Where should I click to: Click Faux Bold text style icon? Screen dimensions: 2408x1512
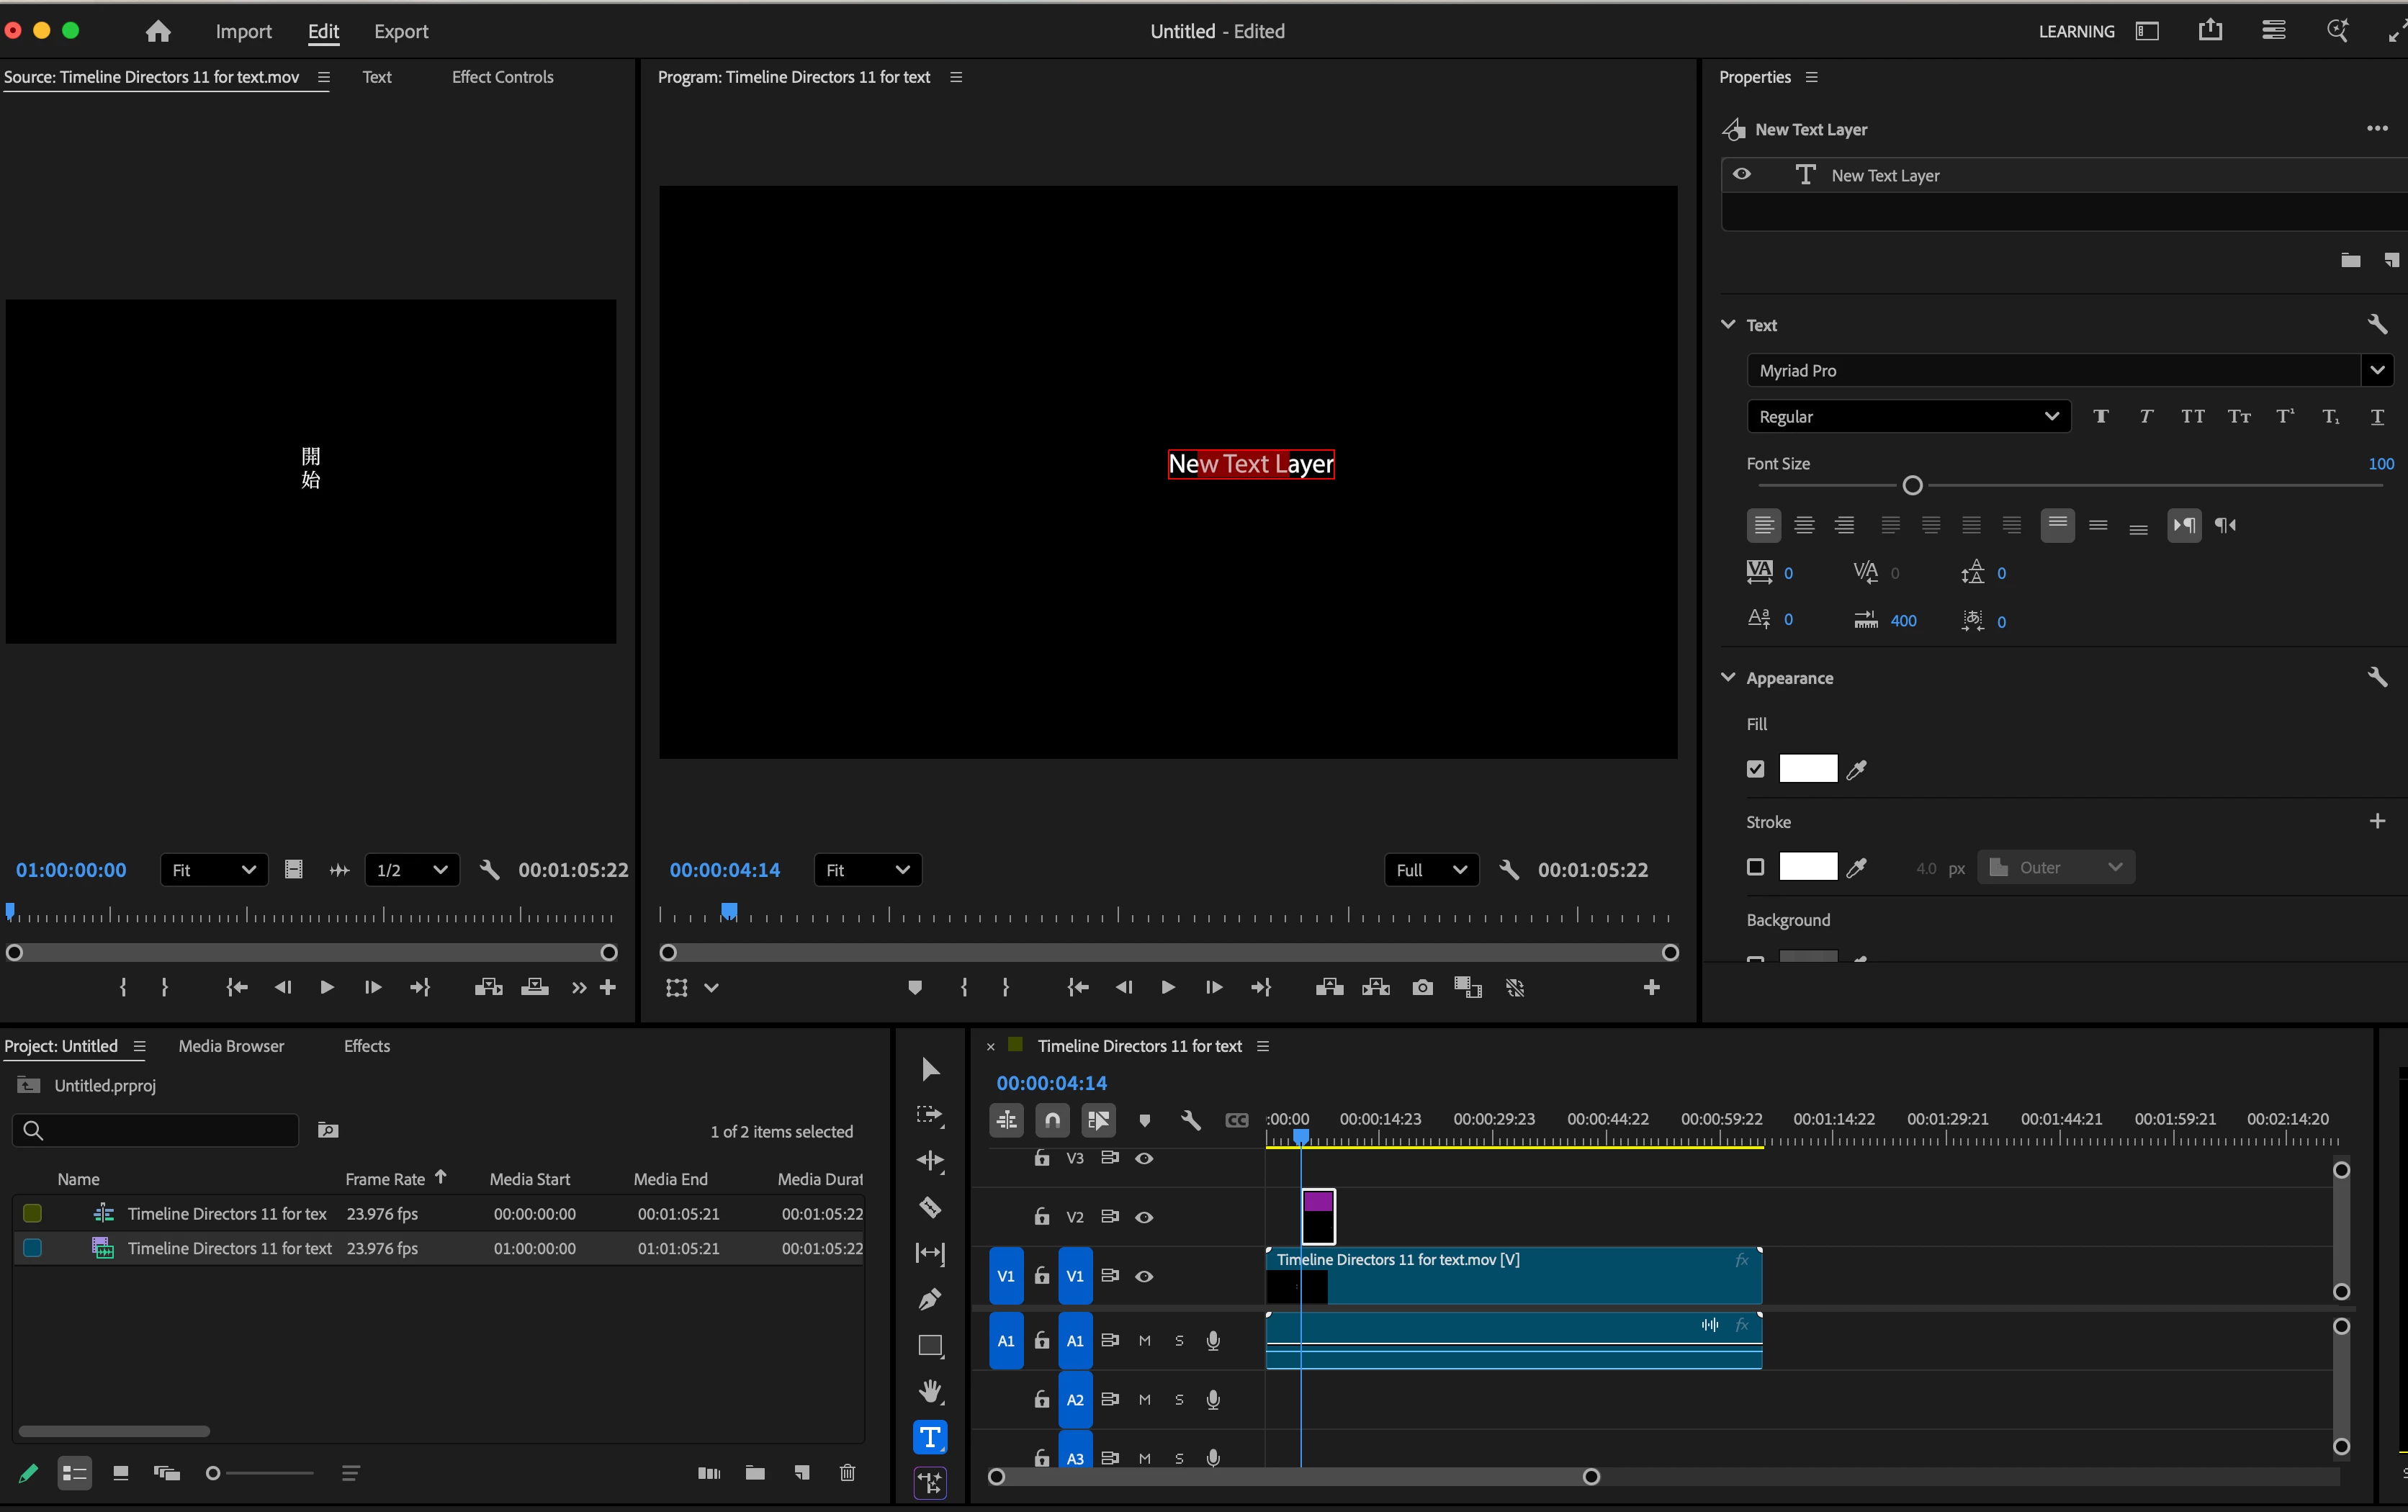click(x=2100, y=417)
